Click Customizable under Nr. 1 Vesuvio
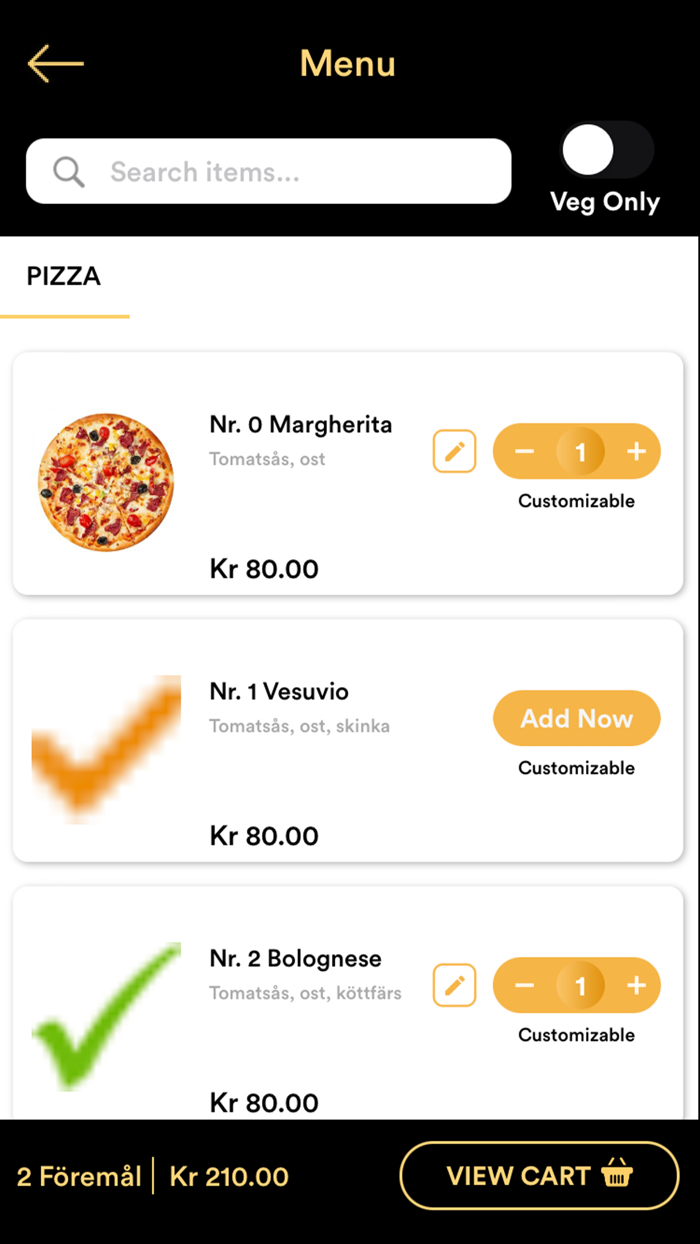Viewport: 700px width, 1244px height. [576, 768]
